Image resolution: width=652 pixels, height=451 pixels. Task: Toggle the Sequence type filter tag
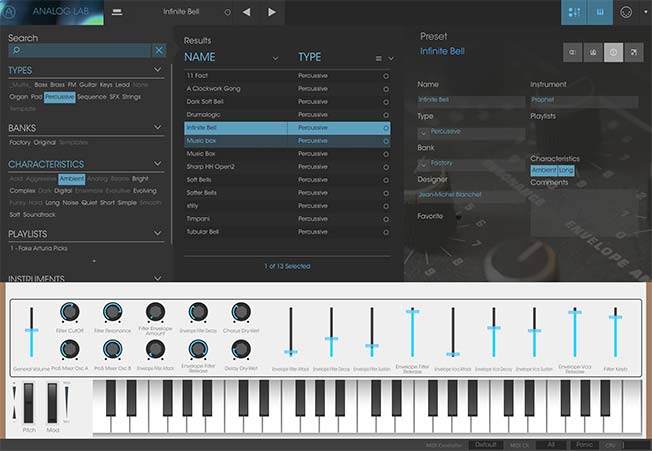91,97
